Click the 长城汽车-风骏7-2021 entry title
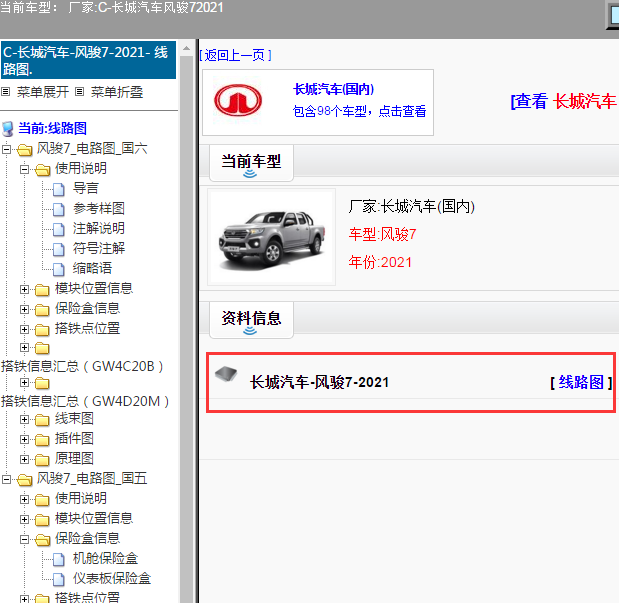The image size is (619, 603). (x=319, y=382)
